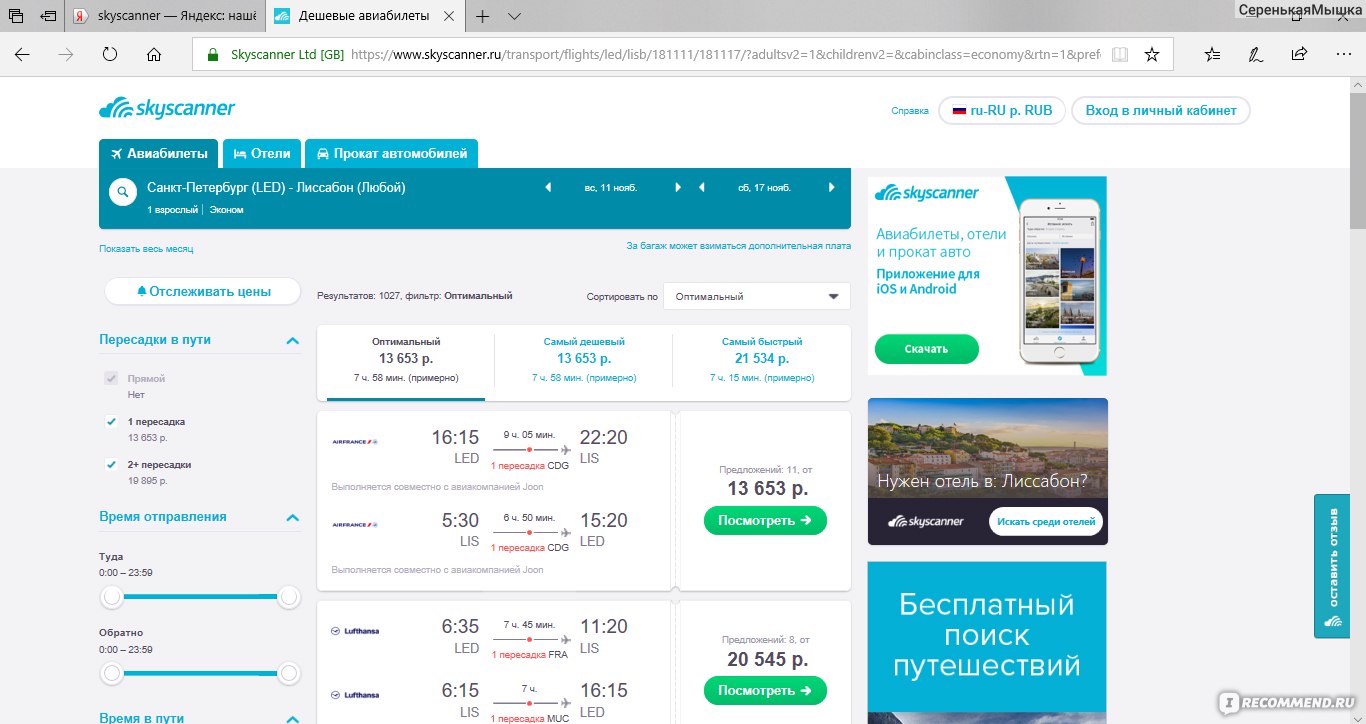Open the Сортировать по dropdown
The width and height of the screenshot is (1366, 724).
[x=757, y=296]
